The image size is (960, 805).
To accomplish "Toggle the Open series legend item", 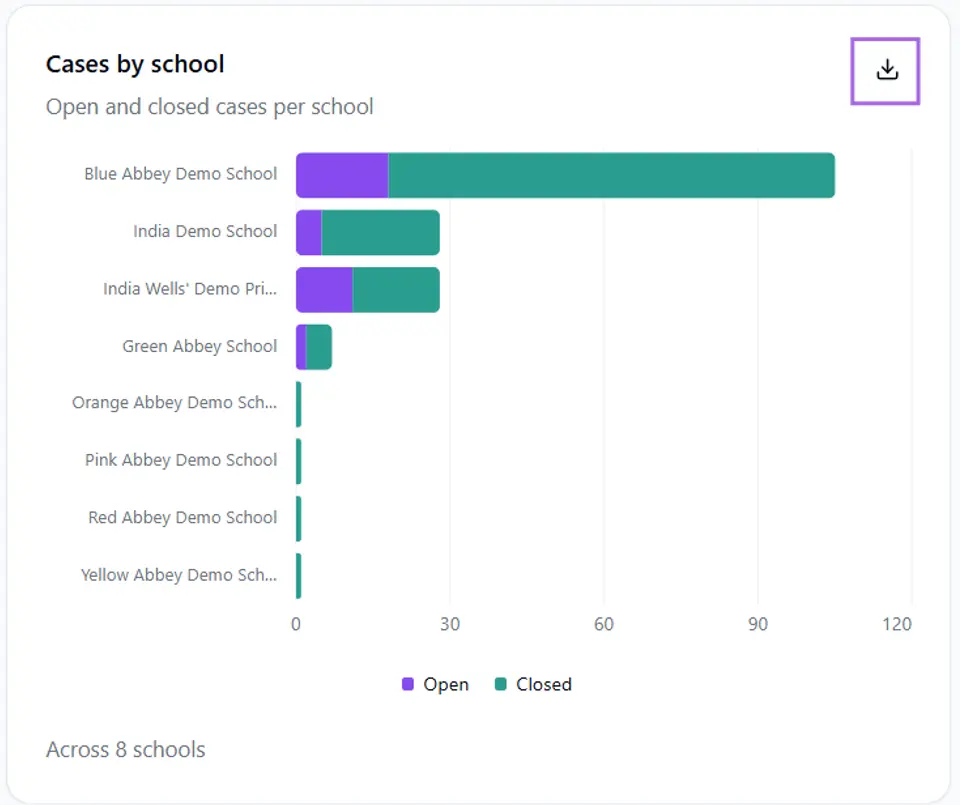I will click(435, 684).
